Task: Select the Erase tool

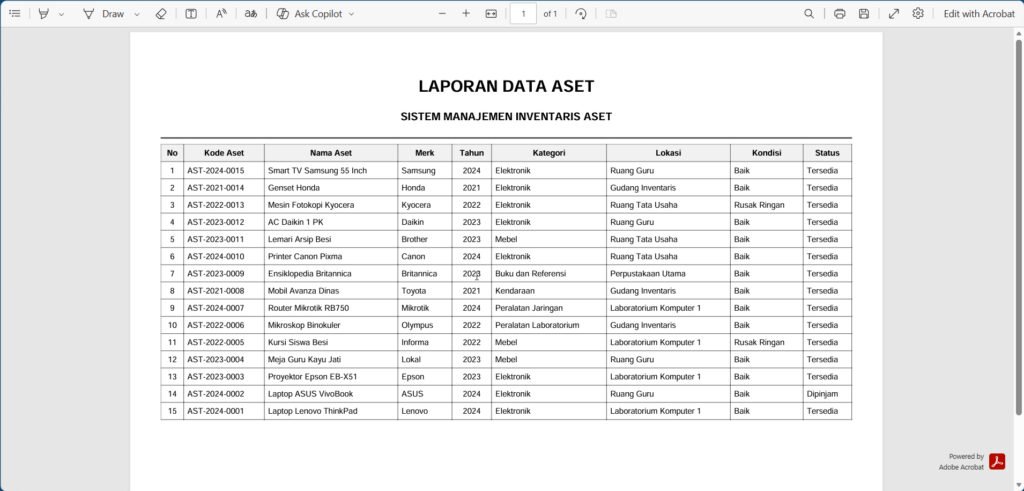Action: (161, 14)
